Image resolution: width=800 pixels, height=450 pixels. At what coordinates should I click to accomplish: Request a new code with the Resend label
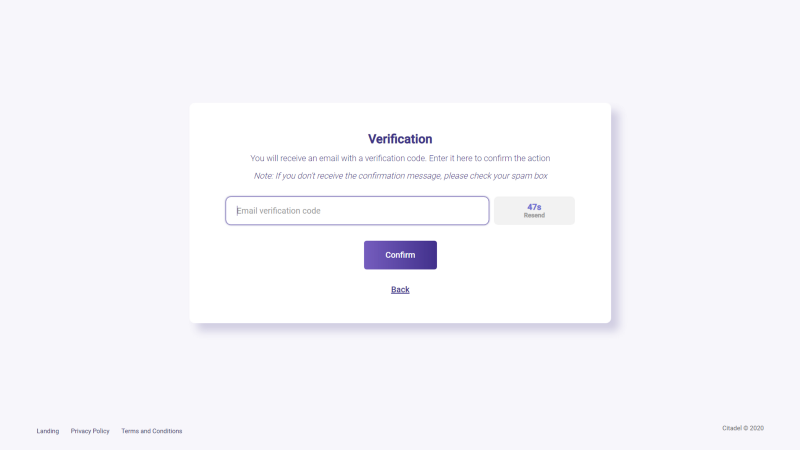534,215
